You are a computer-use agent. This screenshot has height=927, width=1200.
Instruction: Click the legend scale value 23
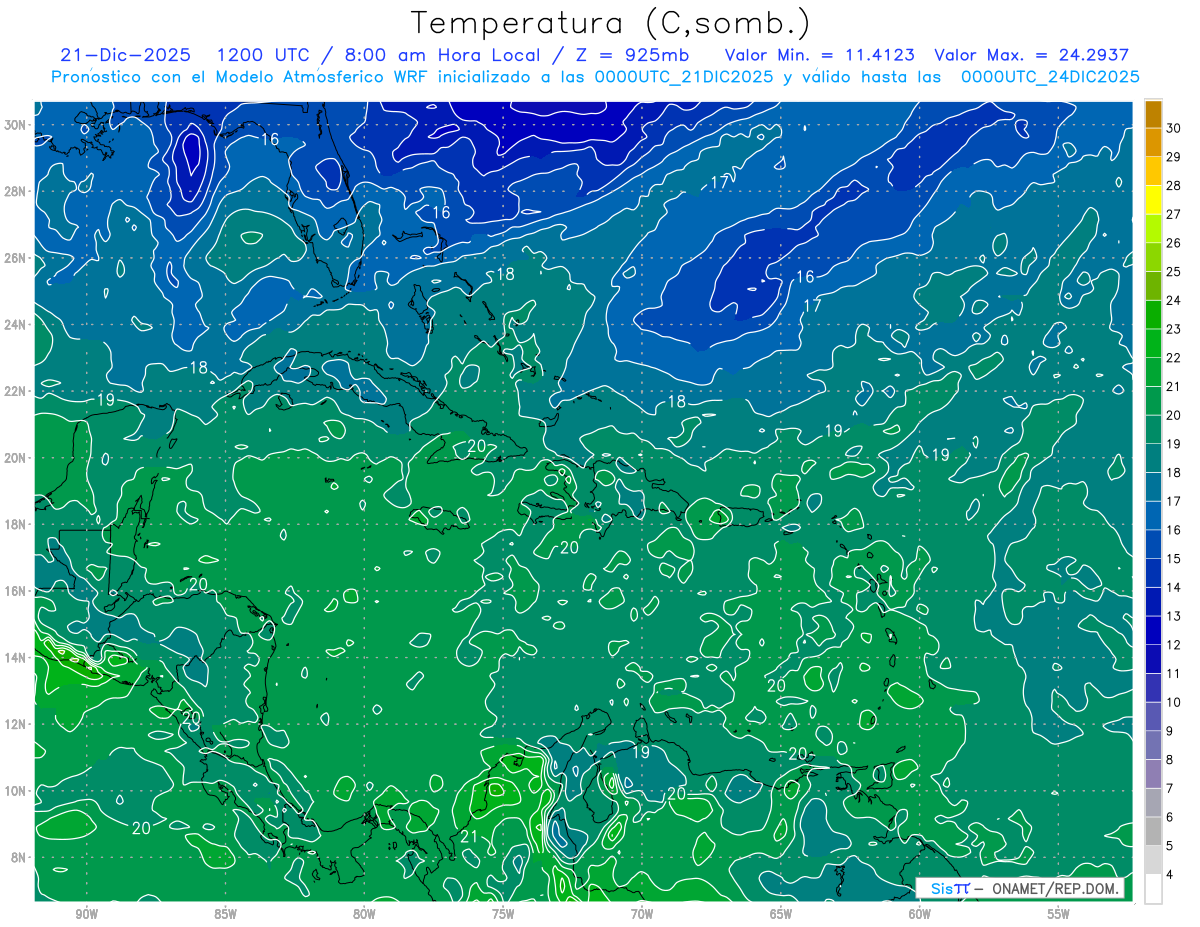pyautogui.click(x=1174, y=329)
